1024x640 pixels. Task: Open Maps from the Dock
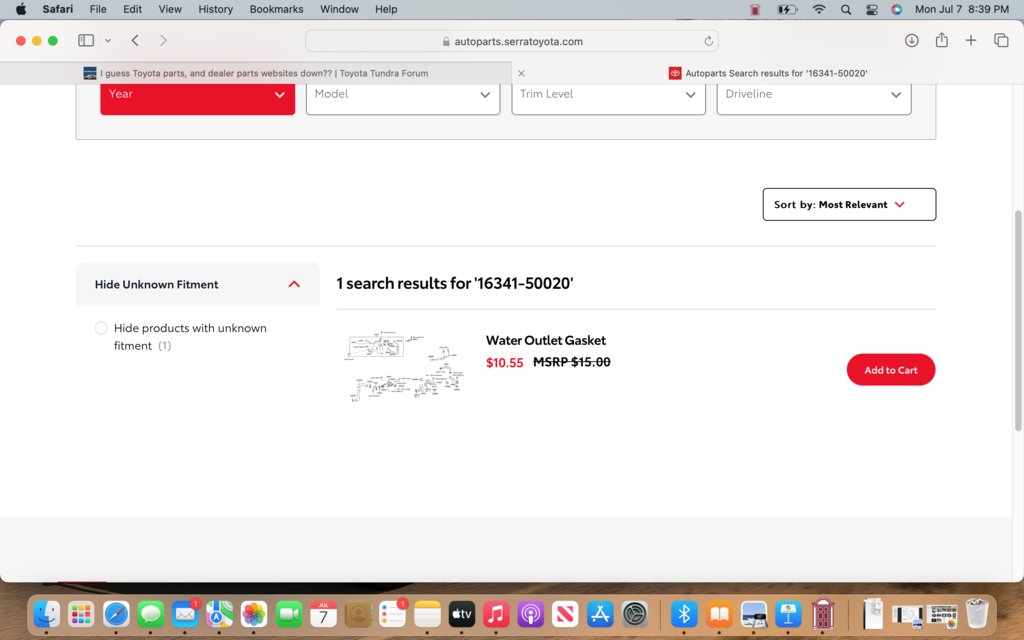pos(219,614)
